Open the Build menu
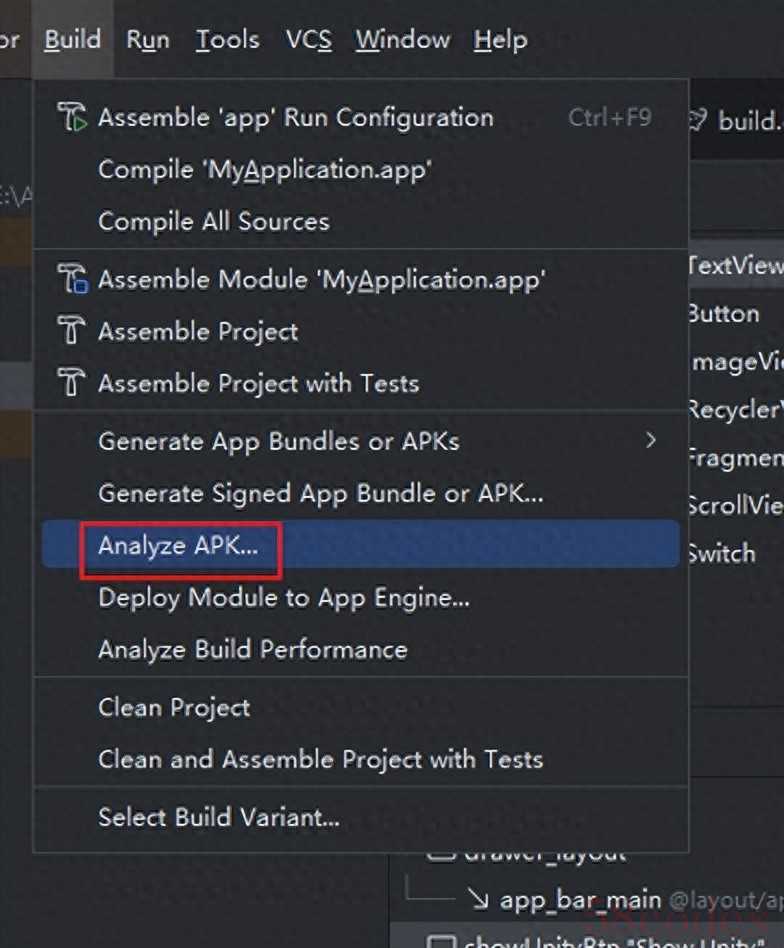Screen dimensions: 784x948 click(x=73, y=40)
